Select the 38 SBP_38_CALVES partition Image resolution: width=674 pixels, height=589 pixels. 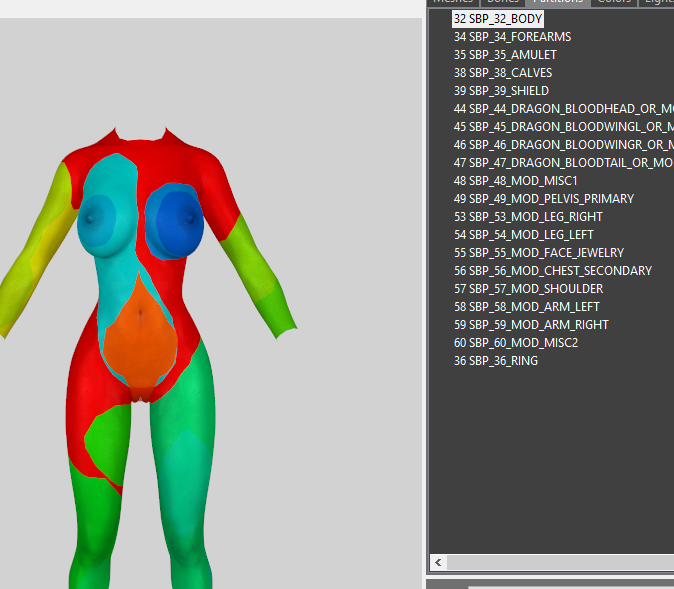point(503,73)
